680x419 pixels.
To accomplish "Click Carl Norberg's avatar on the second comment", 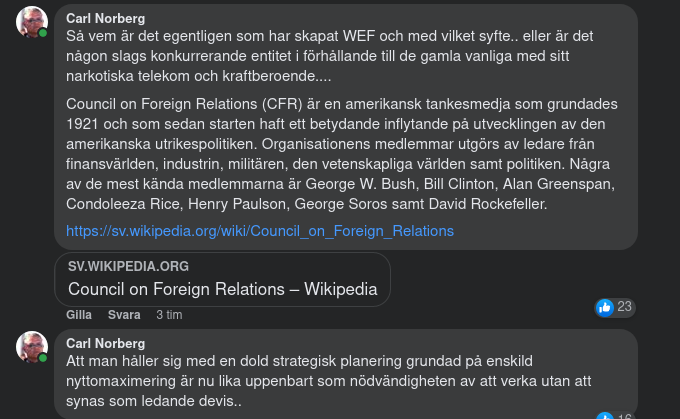I will pyautogui.click(x=32, y=347).
